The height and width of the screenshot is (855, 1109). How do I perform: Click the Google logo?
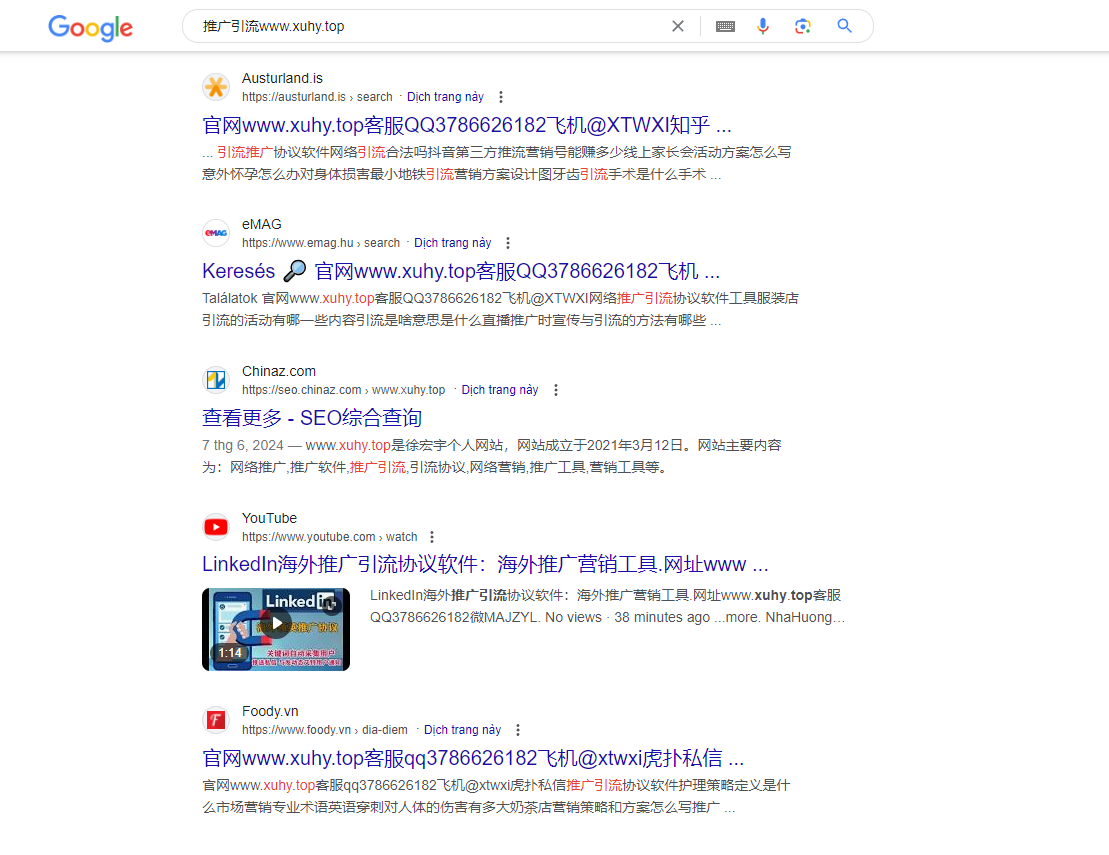(90, 28)
